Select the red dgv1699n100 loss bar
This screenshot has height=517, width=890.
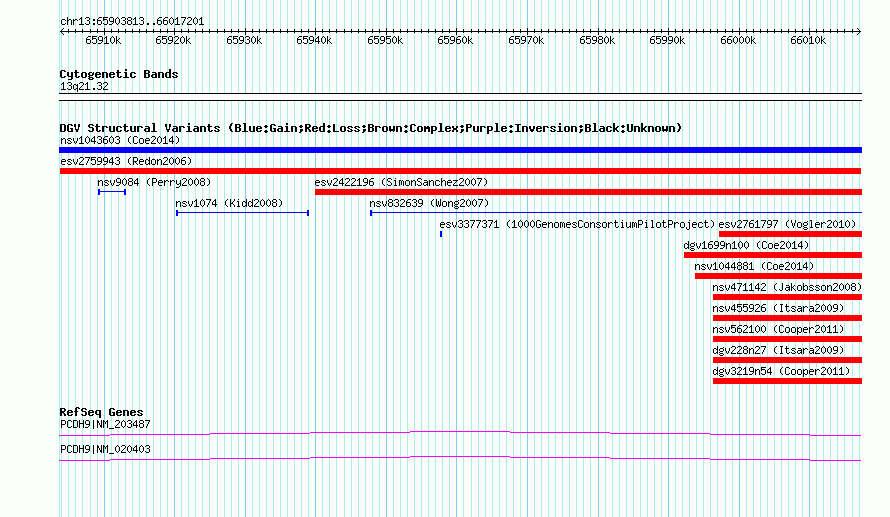[x=773, y=255]
